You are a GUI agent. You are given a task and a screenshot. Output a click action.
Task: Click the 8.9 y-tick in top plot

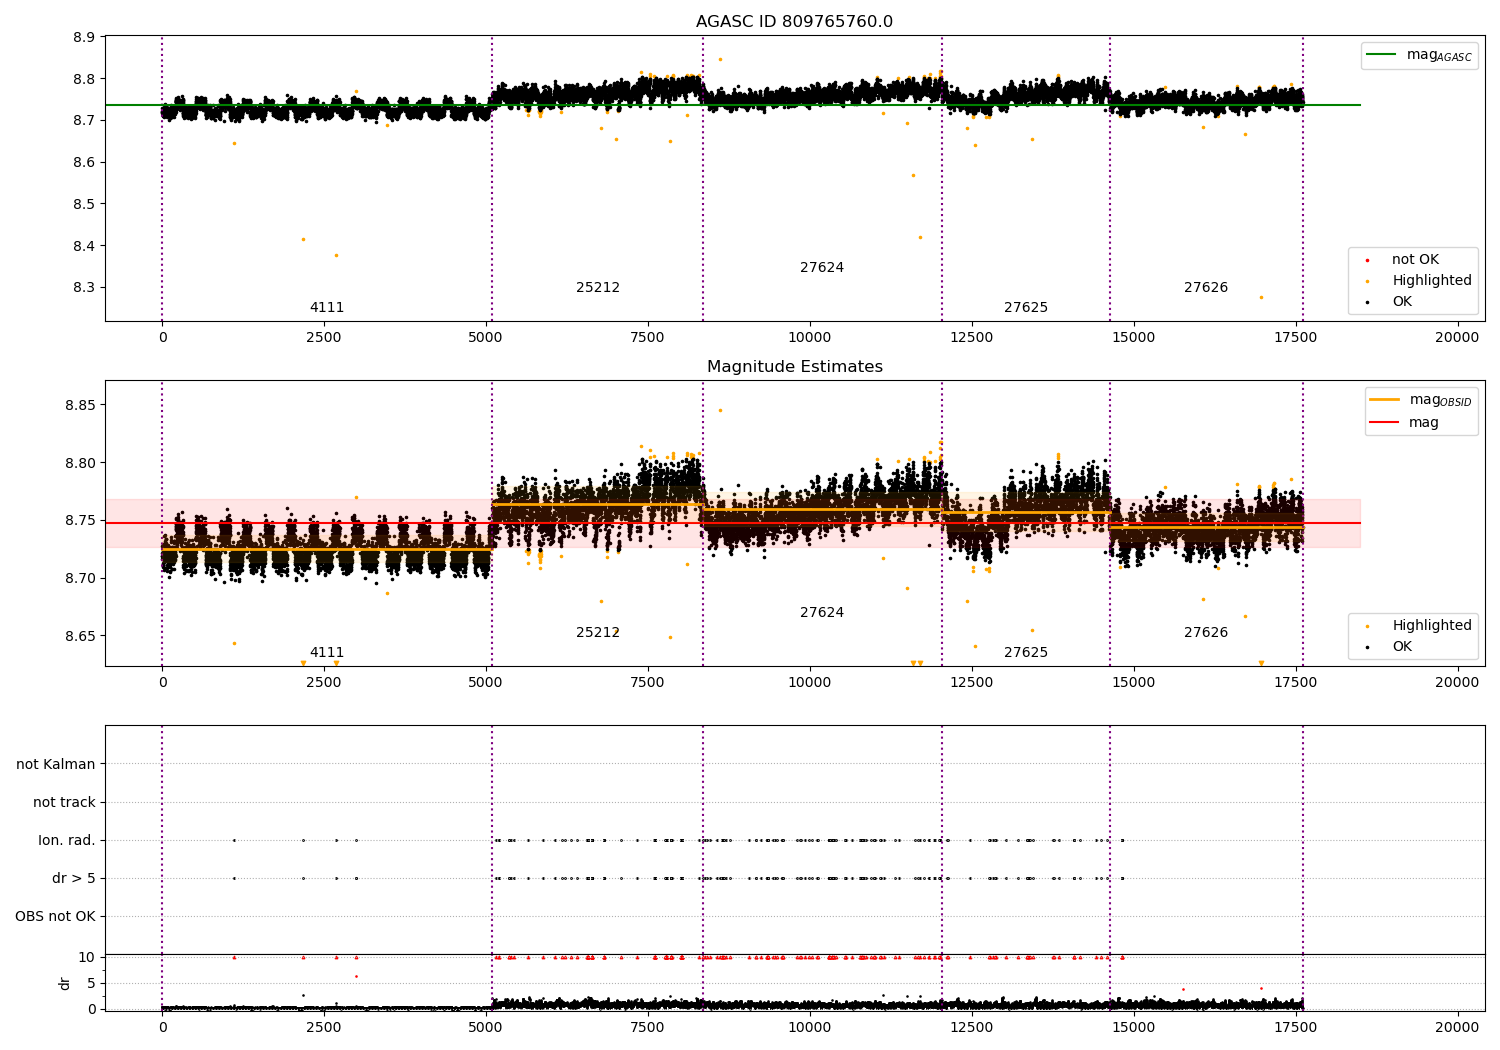pyautogui.click(x=85, y=38)
